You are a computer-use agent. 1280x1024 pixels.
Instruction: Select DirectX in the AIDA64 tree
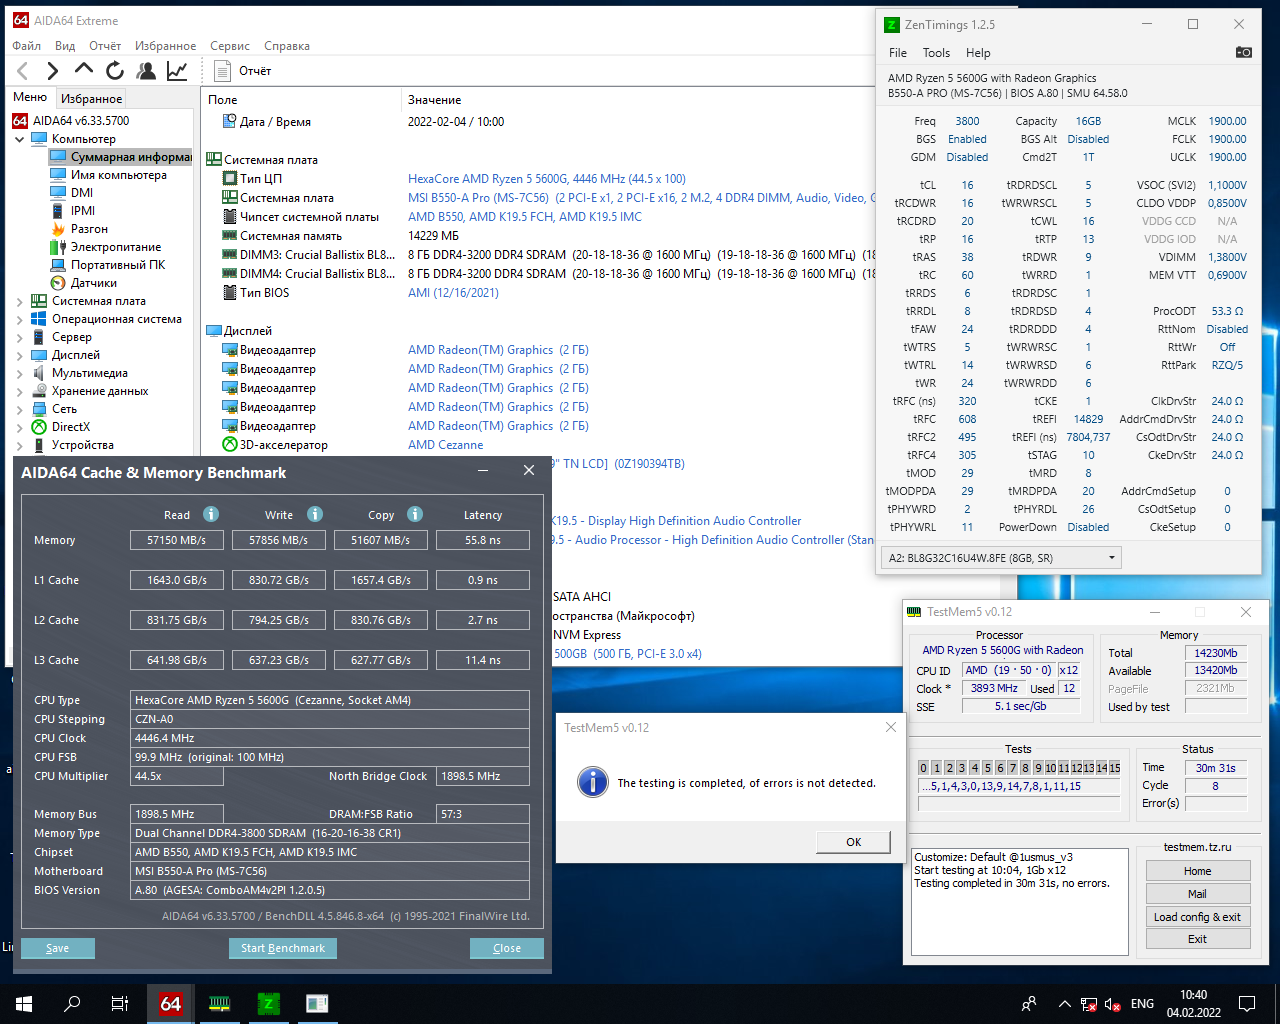pos(61,427)
